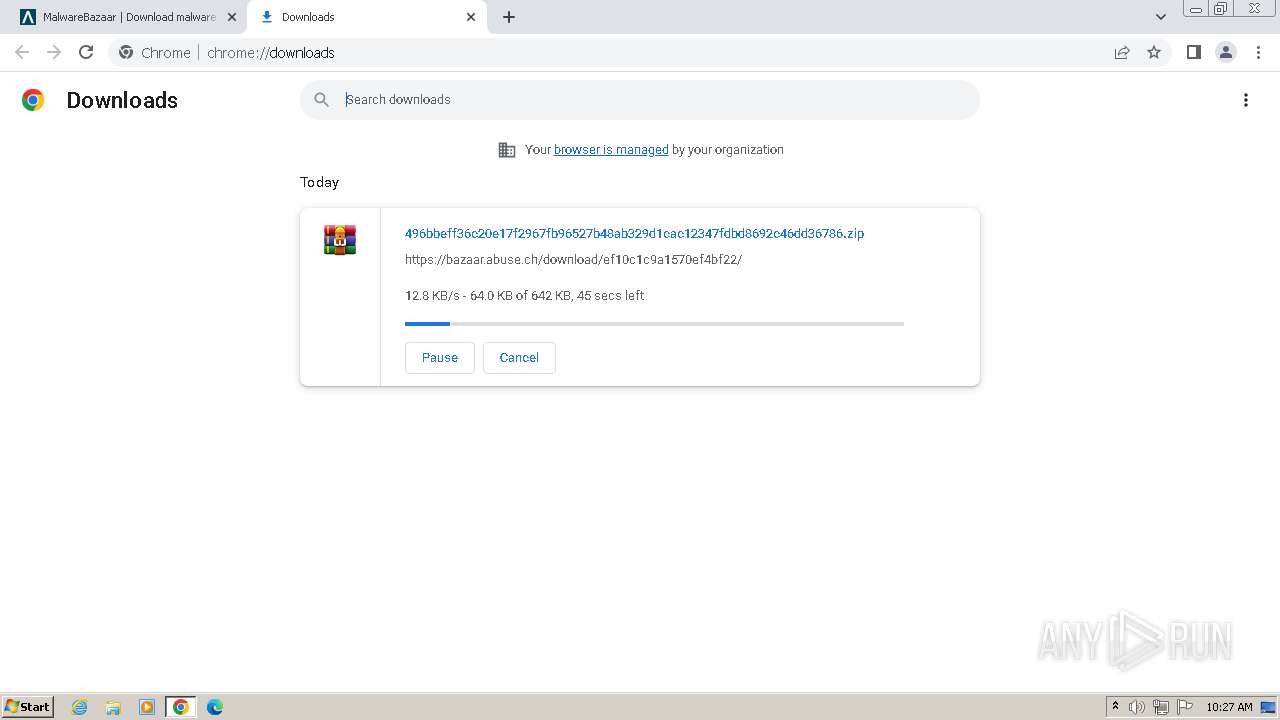
Task: Select the Downloads tab
Action: (366, 17)
